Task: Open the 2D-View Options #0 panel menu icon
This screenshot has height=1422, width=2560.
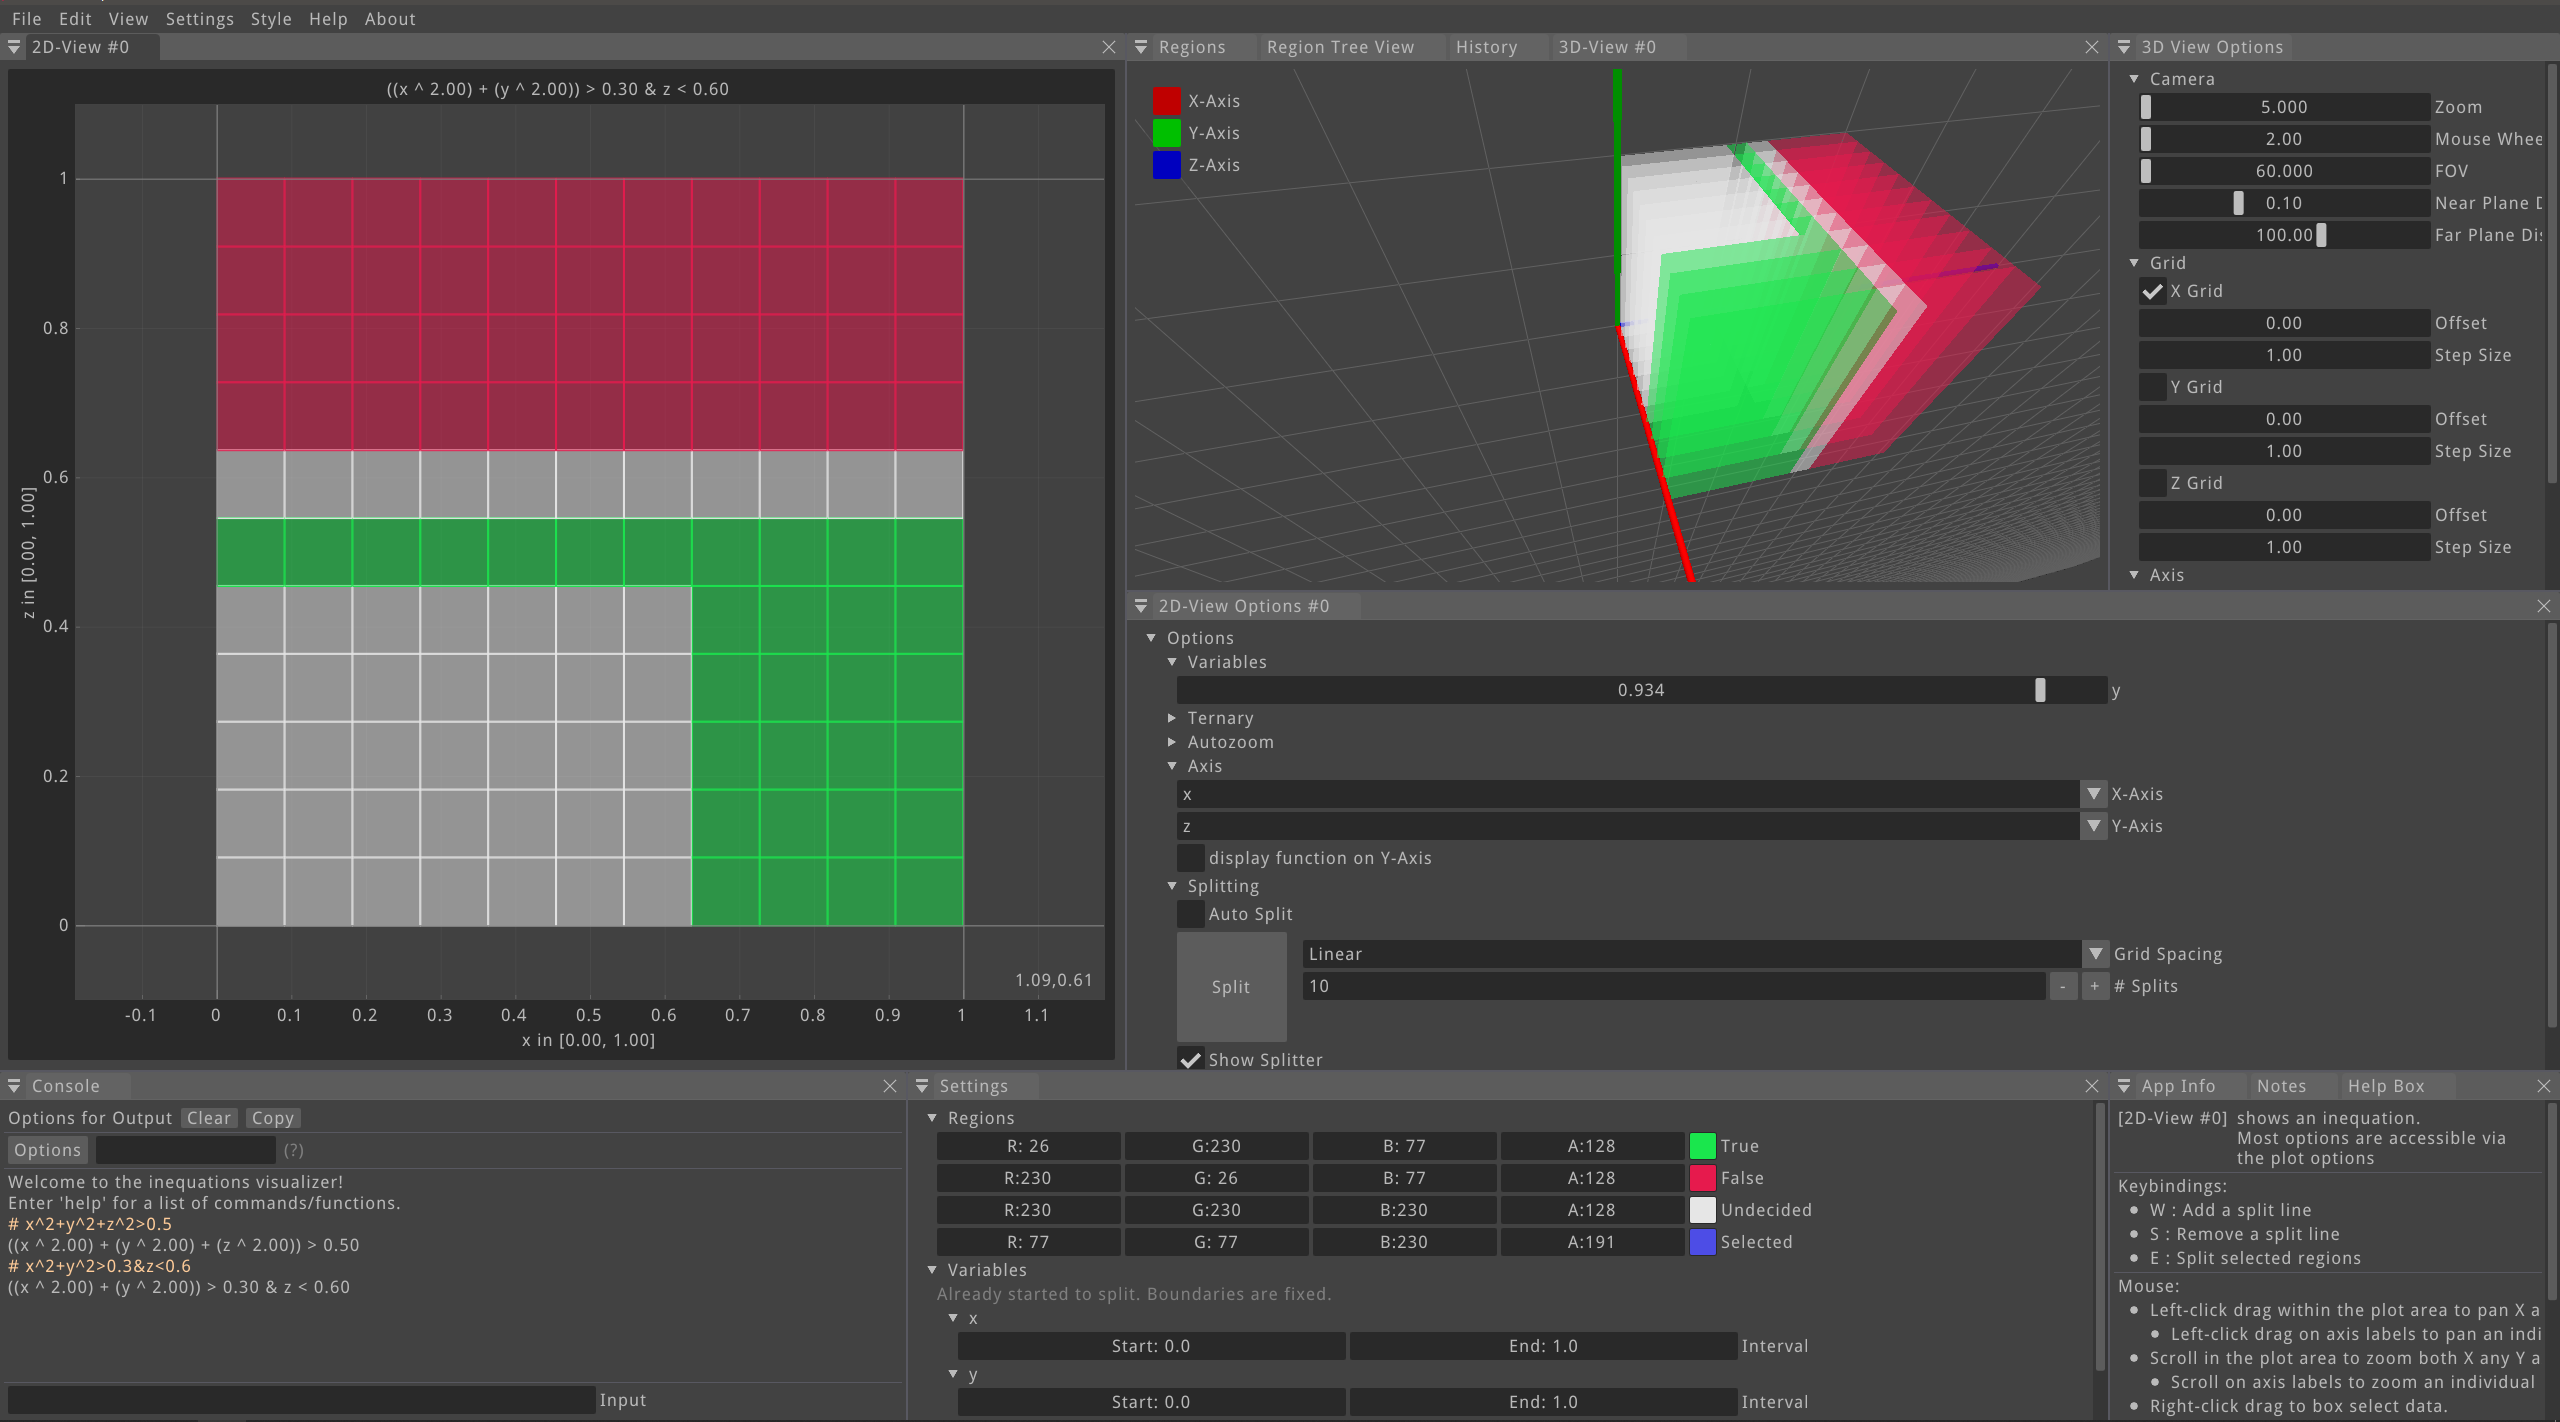Action: point(1141,606)
